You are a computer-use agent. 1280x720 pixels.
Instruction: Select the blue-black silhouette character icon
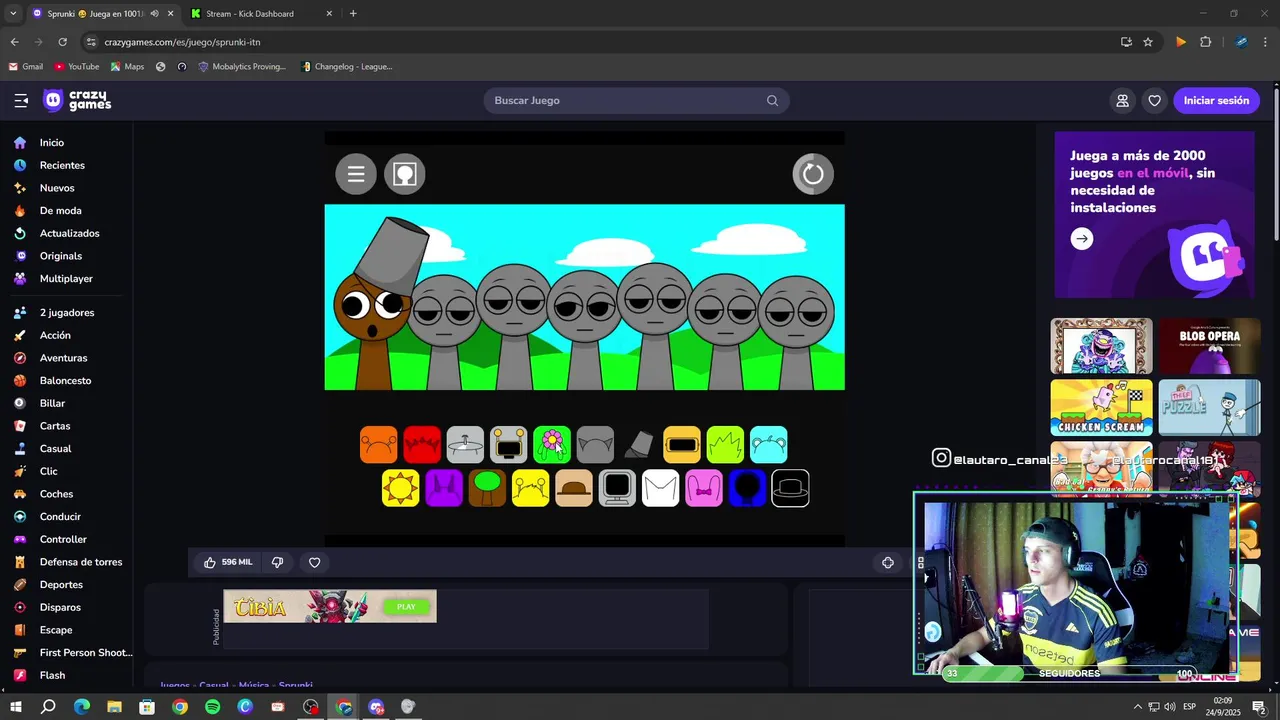tap(747, 488)
